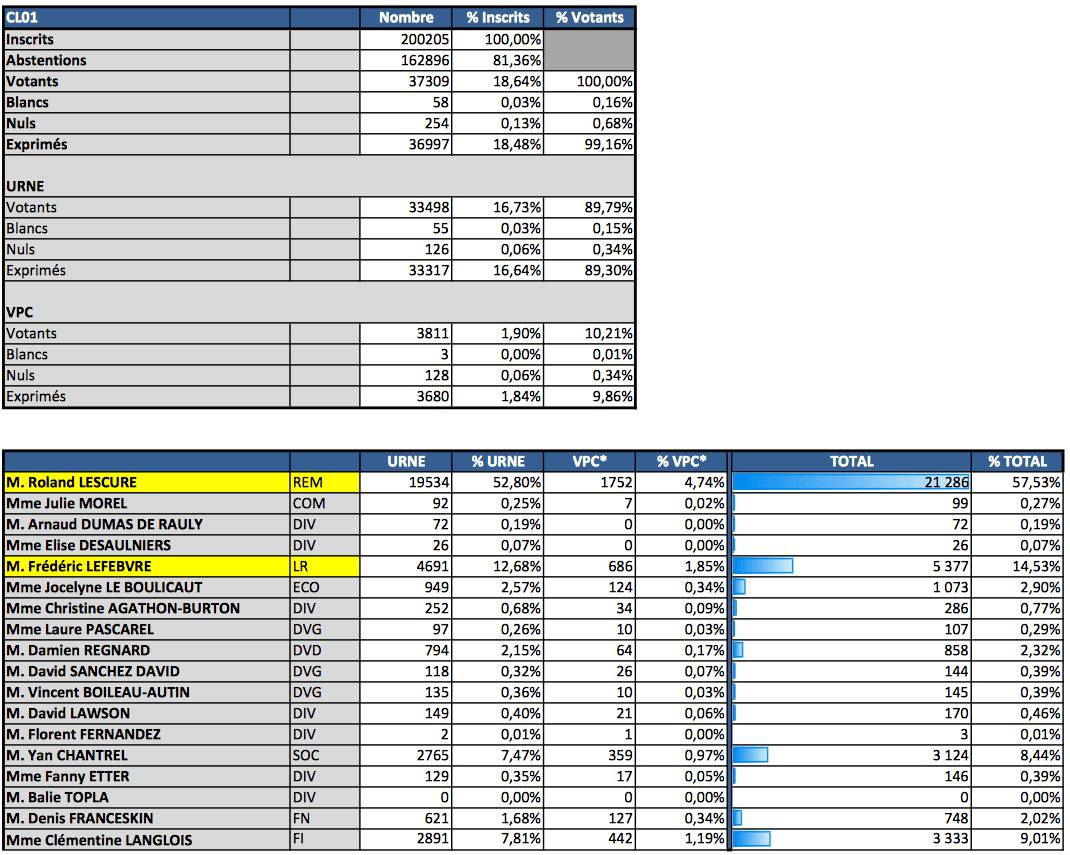Select the % TOTAL column header

[1017, 461]
